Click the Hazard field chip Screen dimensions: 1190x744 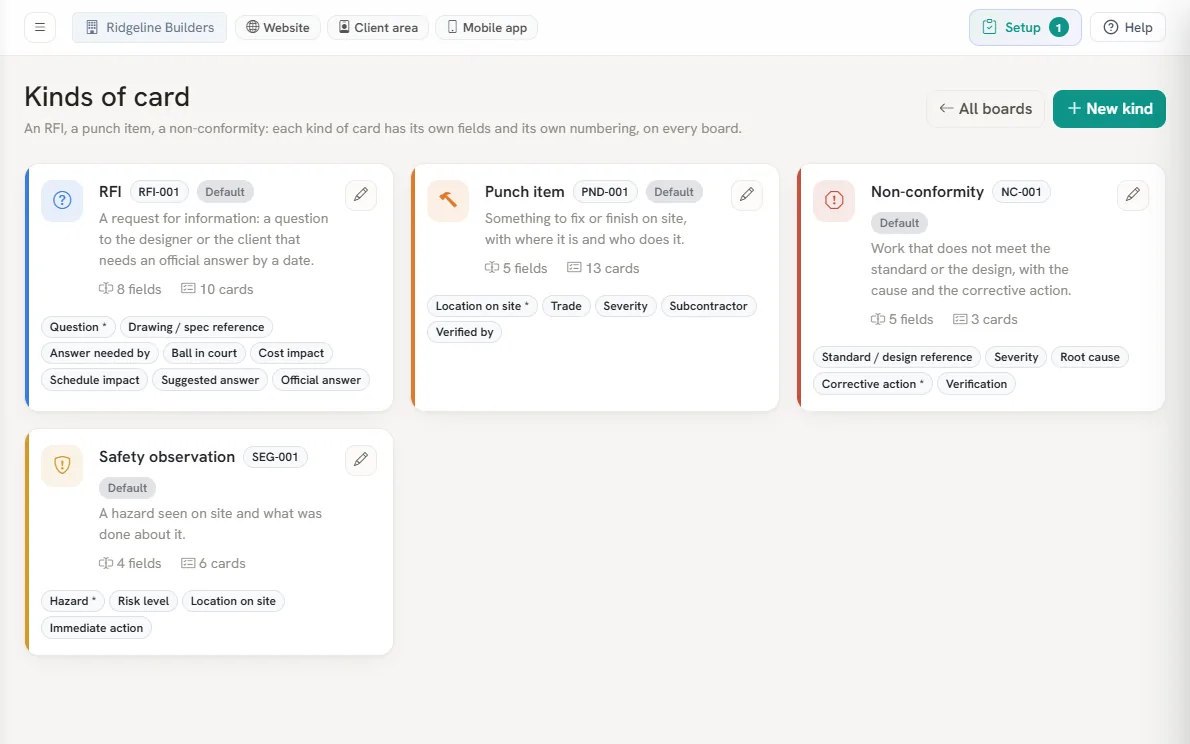pos(73,601)
